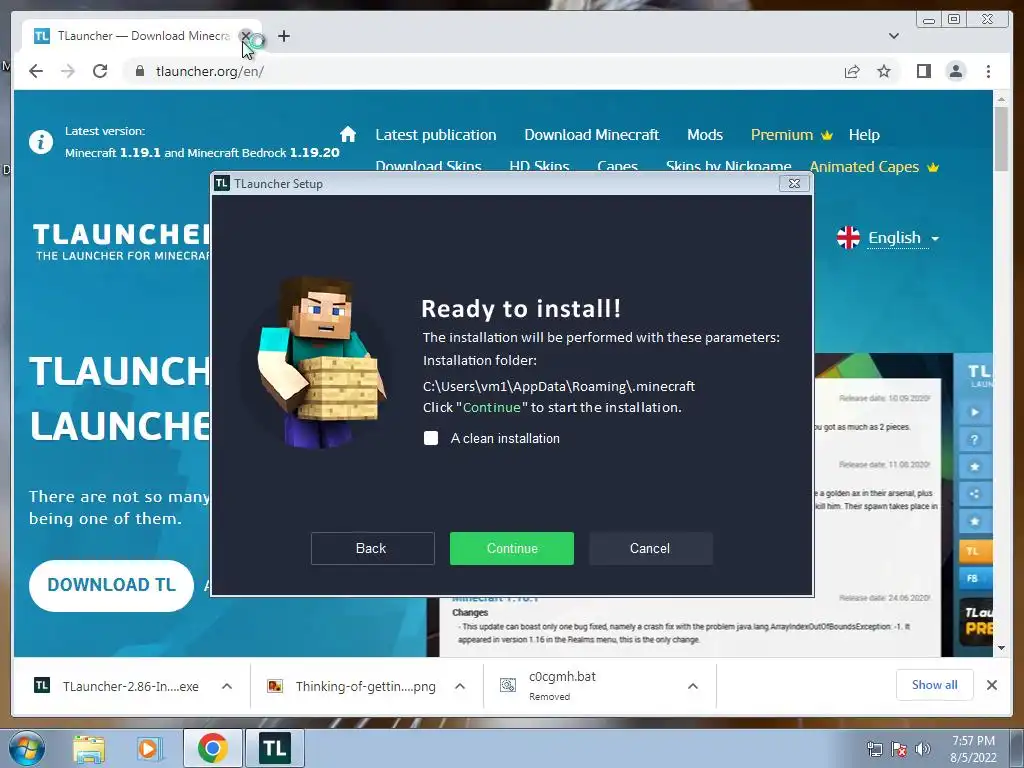Click the network tray icon

(874, 749)
